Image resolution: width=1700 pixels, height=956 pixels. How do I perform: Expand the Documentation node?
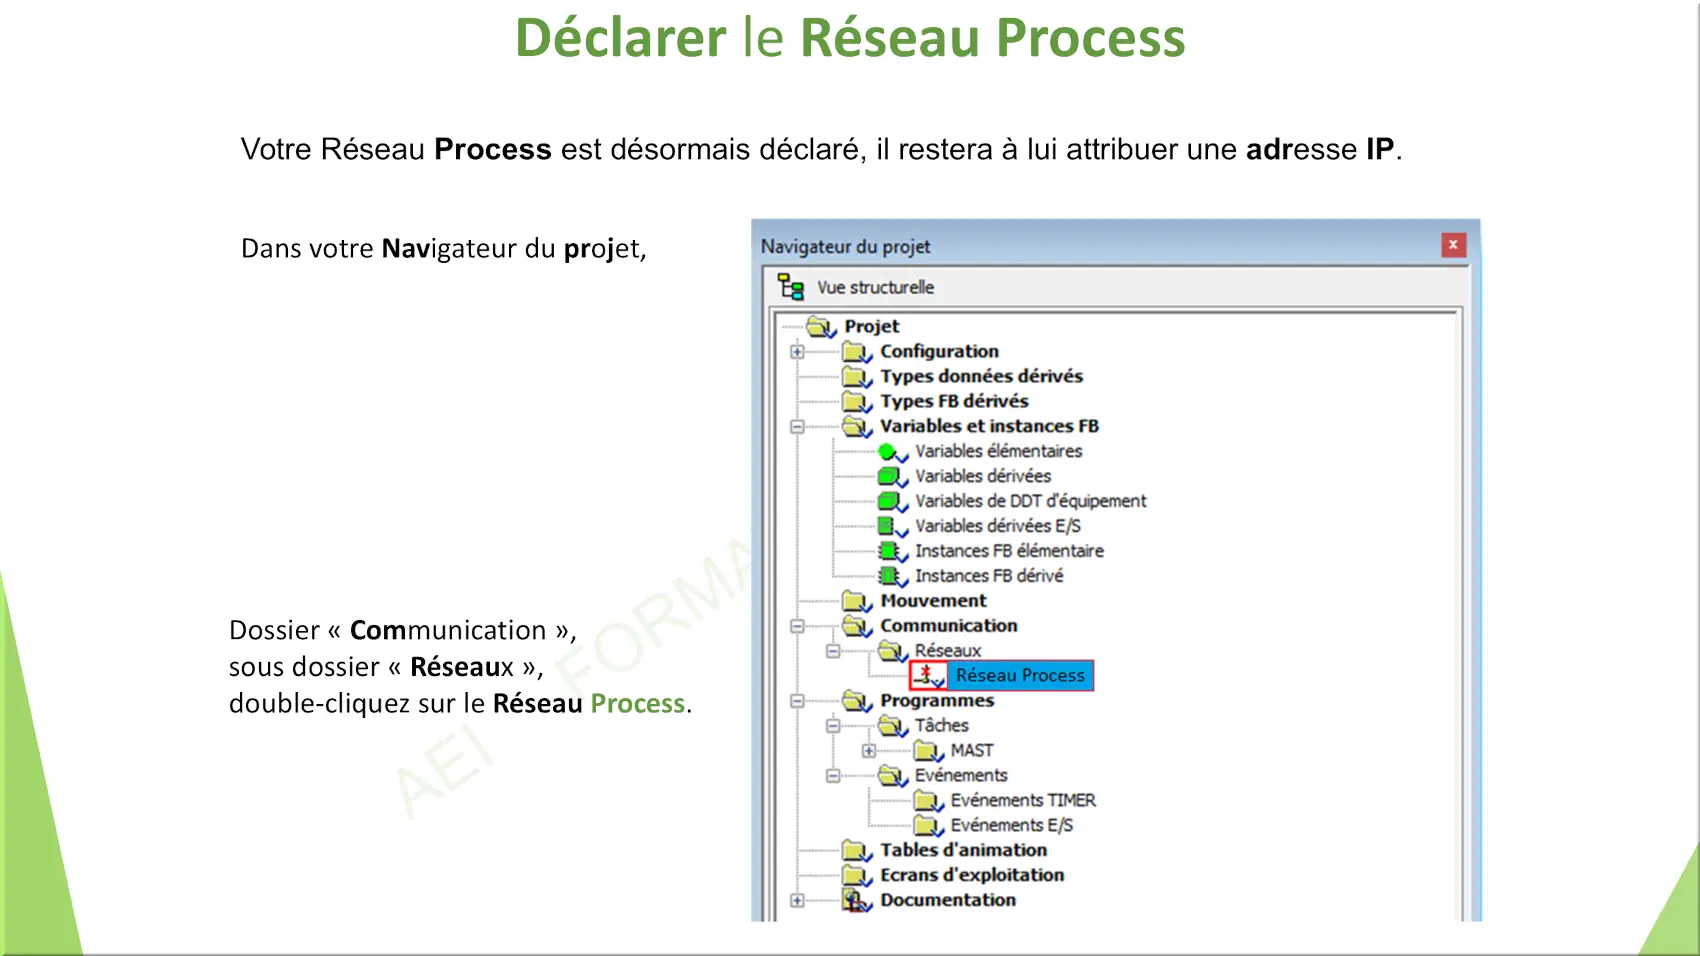click(x=797, y=900)
